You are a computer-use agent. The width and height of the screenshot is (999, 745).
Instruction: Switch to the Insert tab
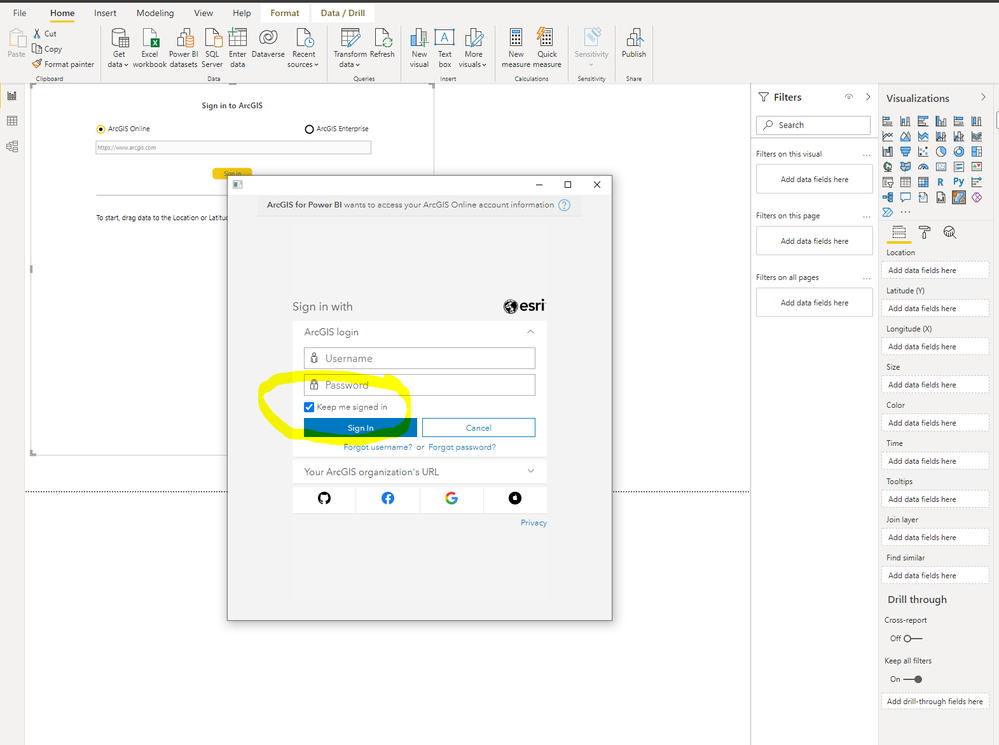click(104, 13)
